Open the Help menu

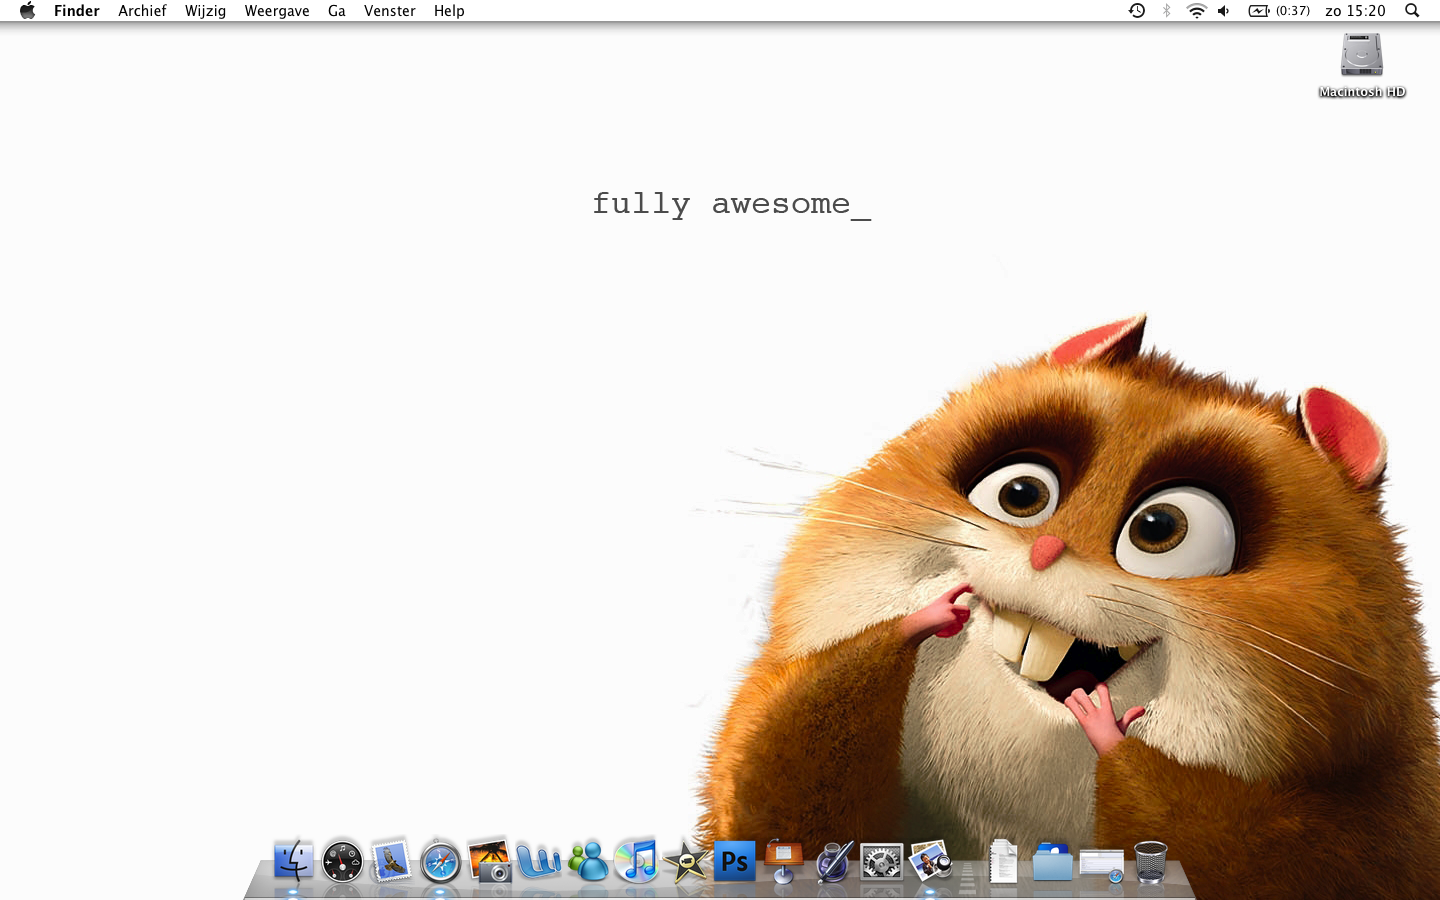449,11
